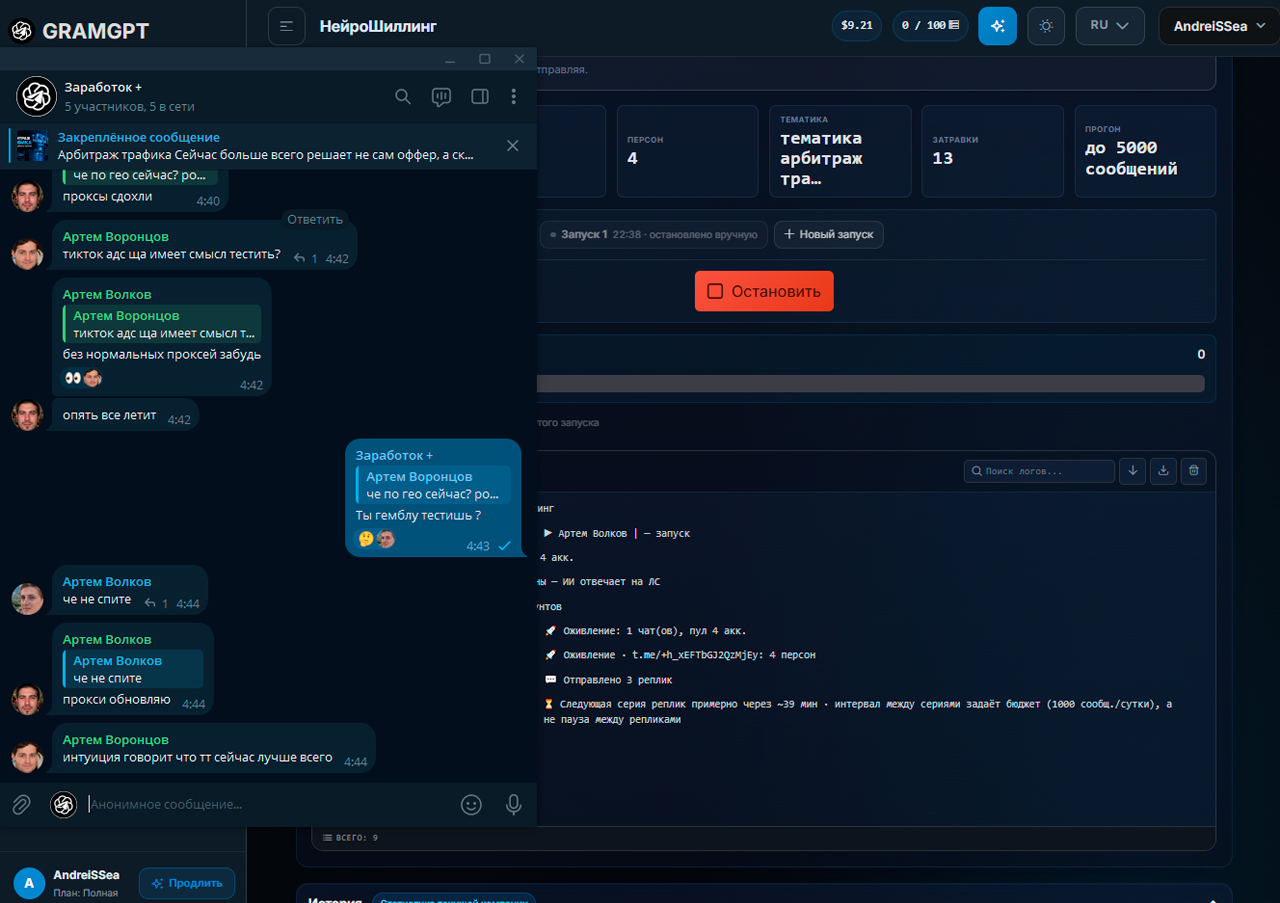Maximize the Telegram chat window
1280x903 pixels.
pos(485,59)
